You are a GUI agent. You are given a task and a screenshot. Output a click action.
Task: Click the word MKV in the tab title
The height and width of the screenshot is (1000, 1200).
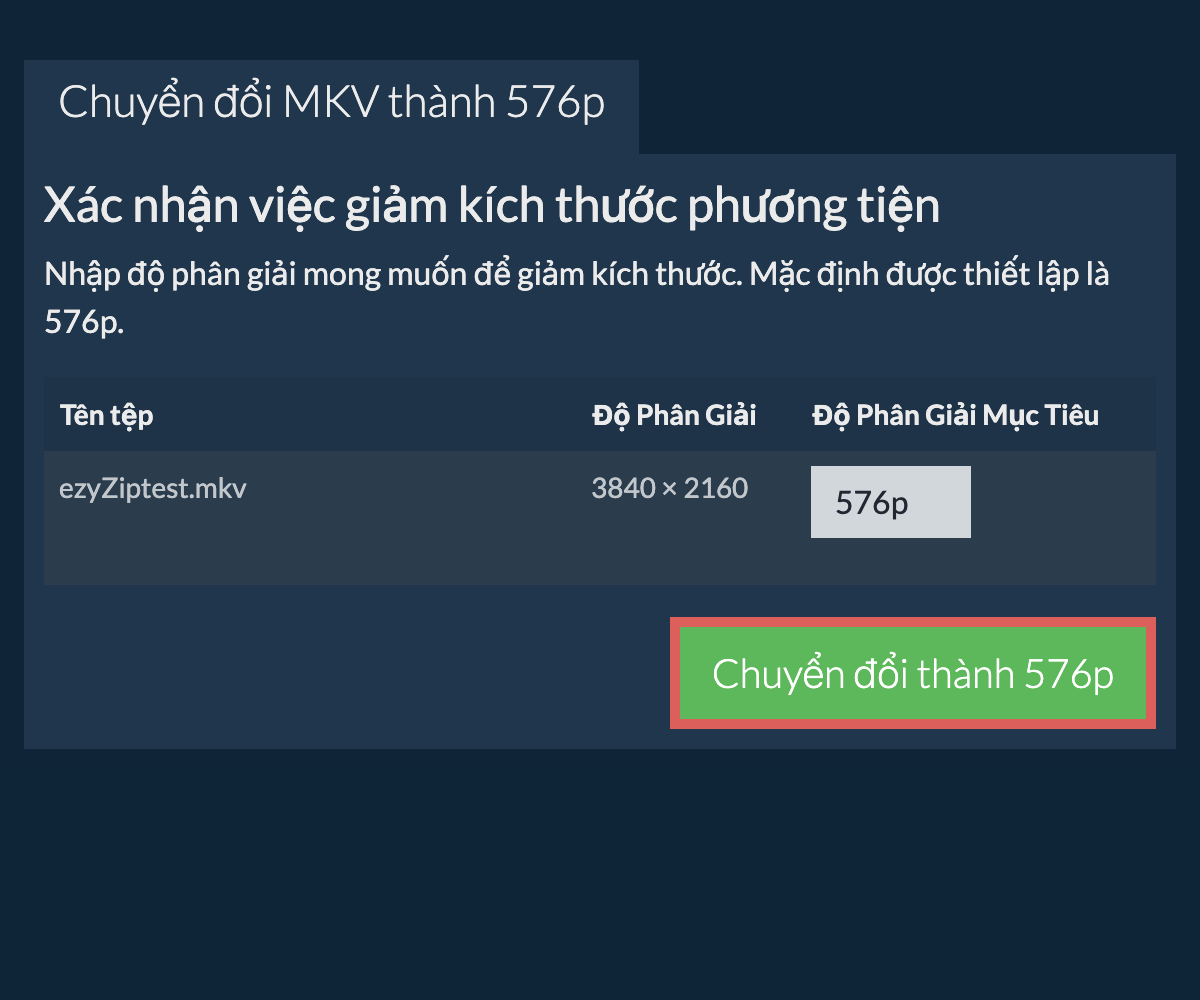click(x=332, y=104)
